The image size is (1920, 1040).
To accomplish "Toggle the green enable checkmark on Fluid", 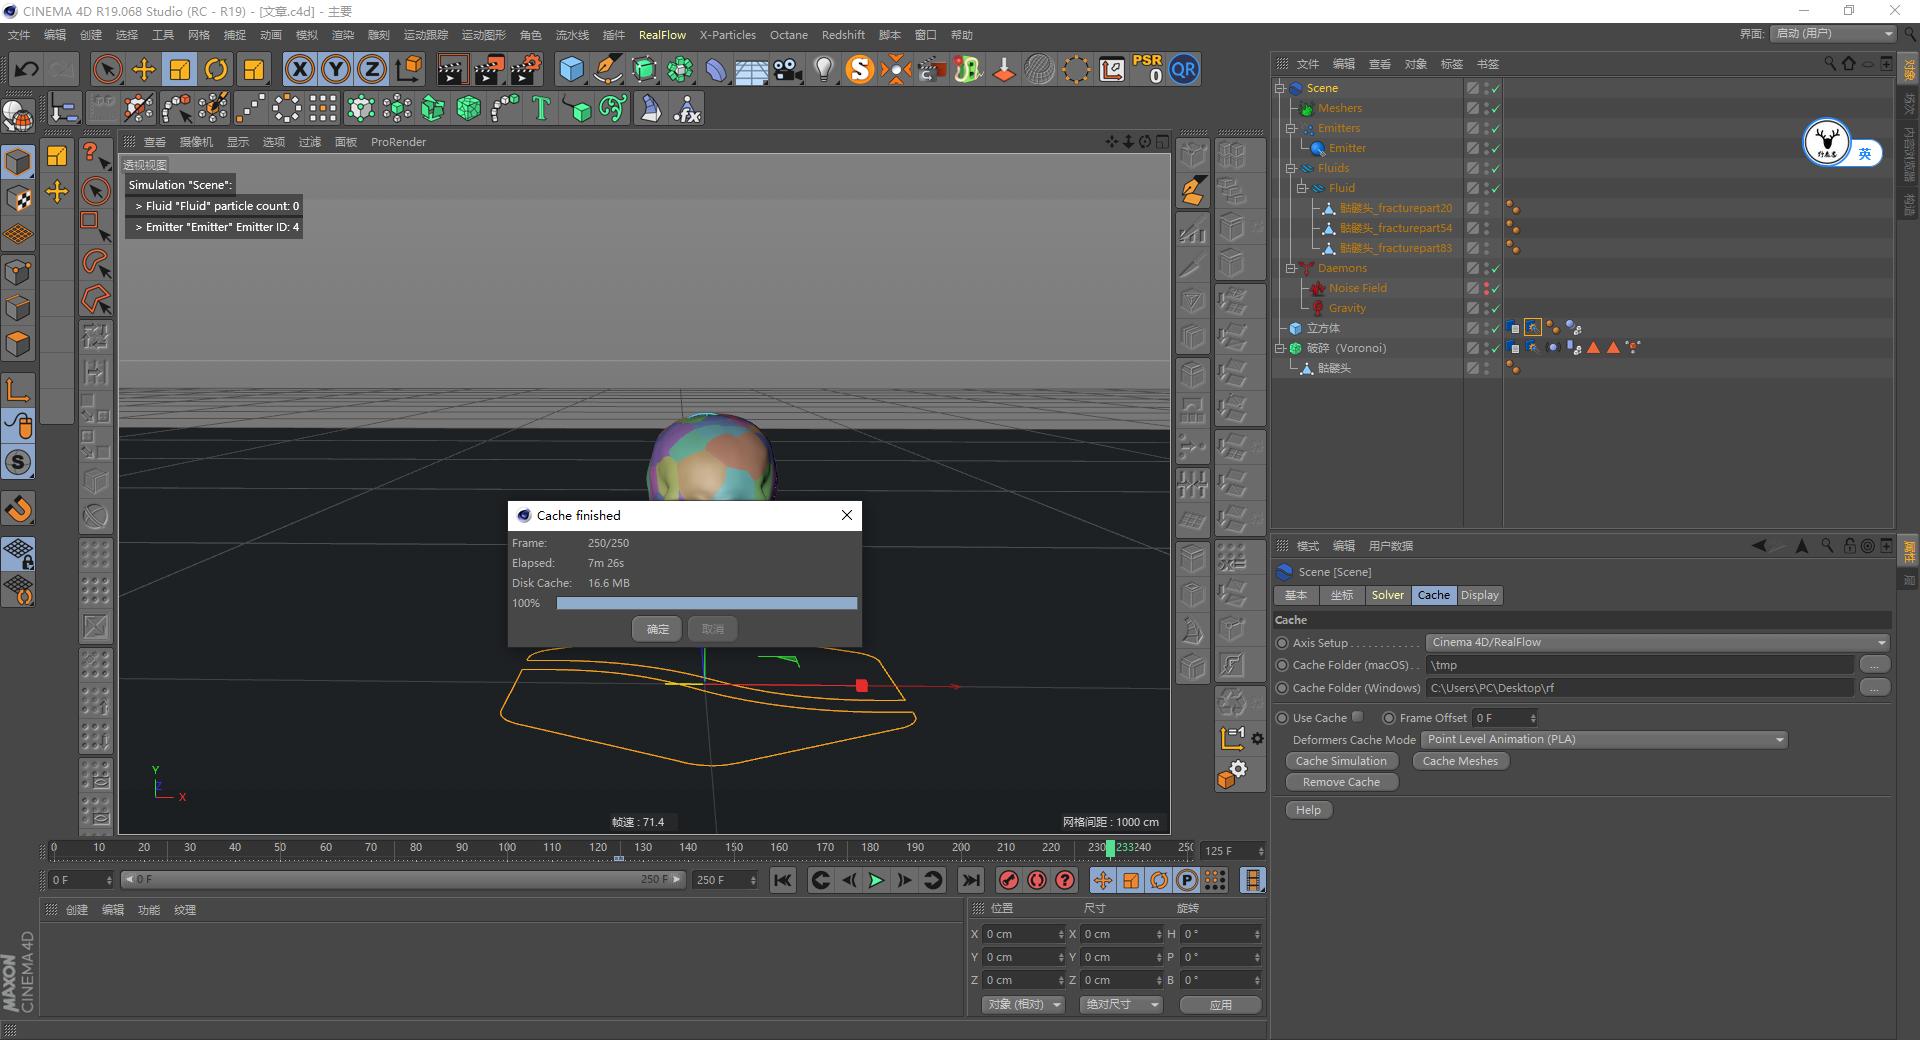I will (x=1494, y=188).
